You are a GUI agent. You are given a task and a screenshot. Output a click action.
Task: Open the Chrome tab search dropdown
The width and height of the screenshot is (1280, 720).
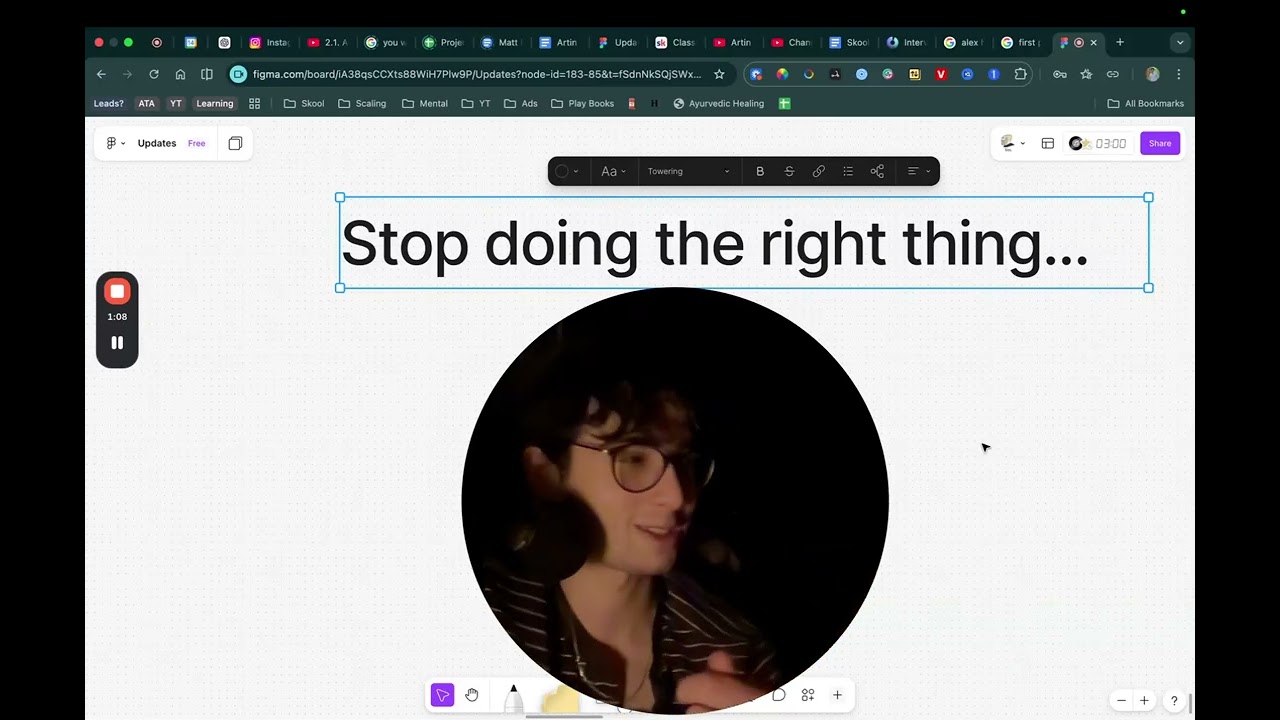point(1180,42)
